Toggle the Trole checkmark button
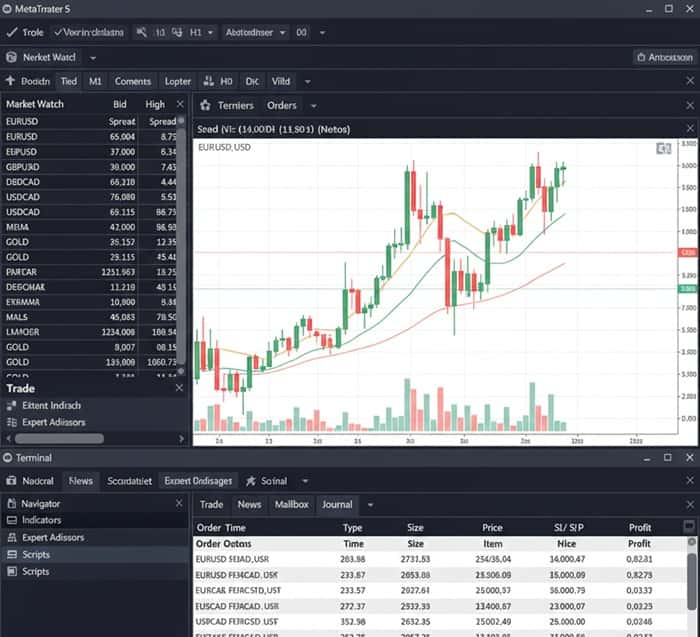 coord(11,32)
